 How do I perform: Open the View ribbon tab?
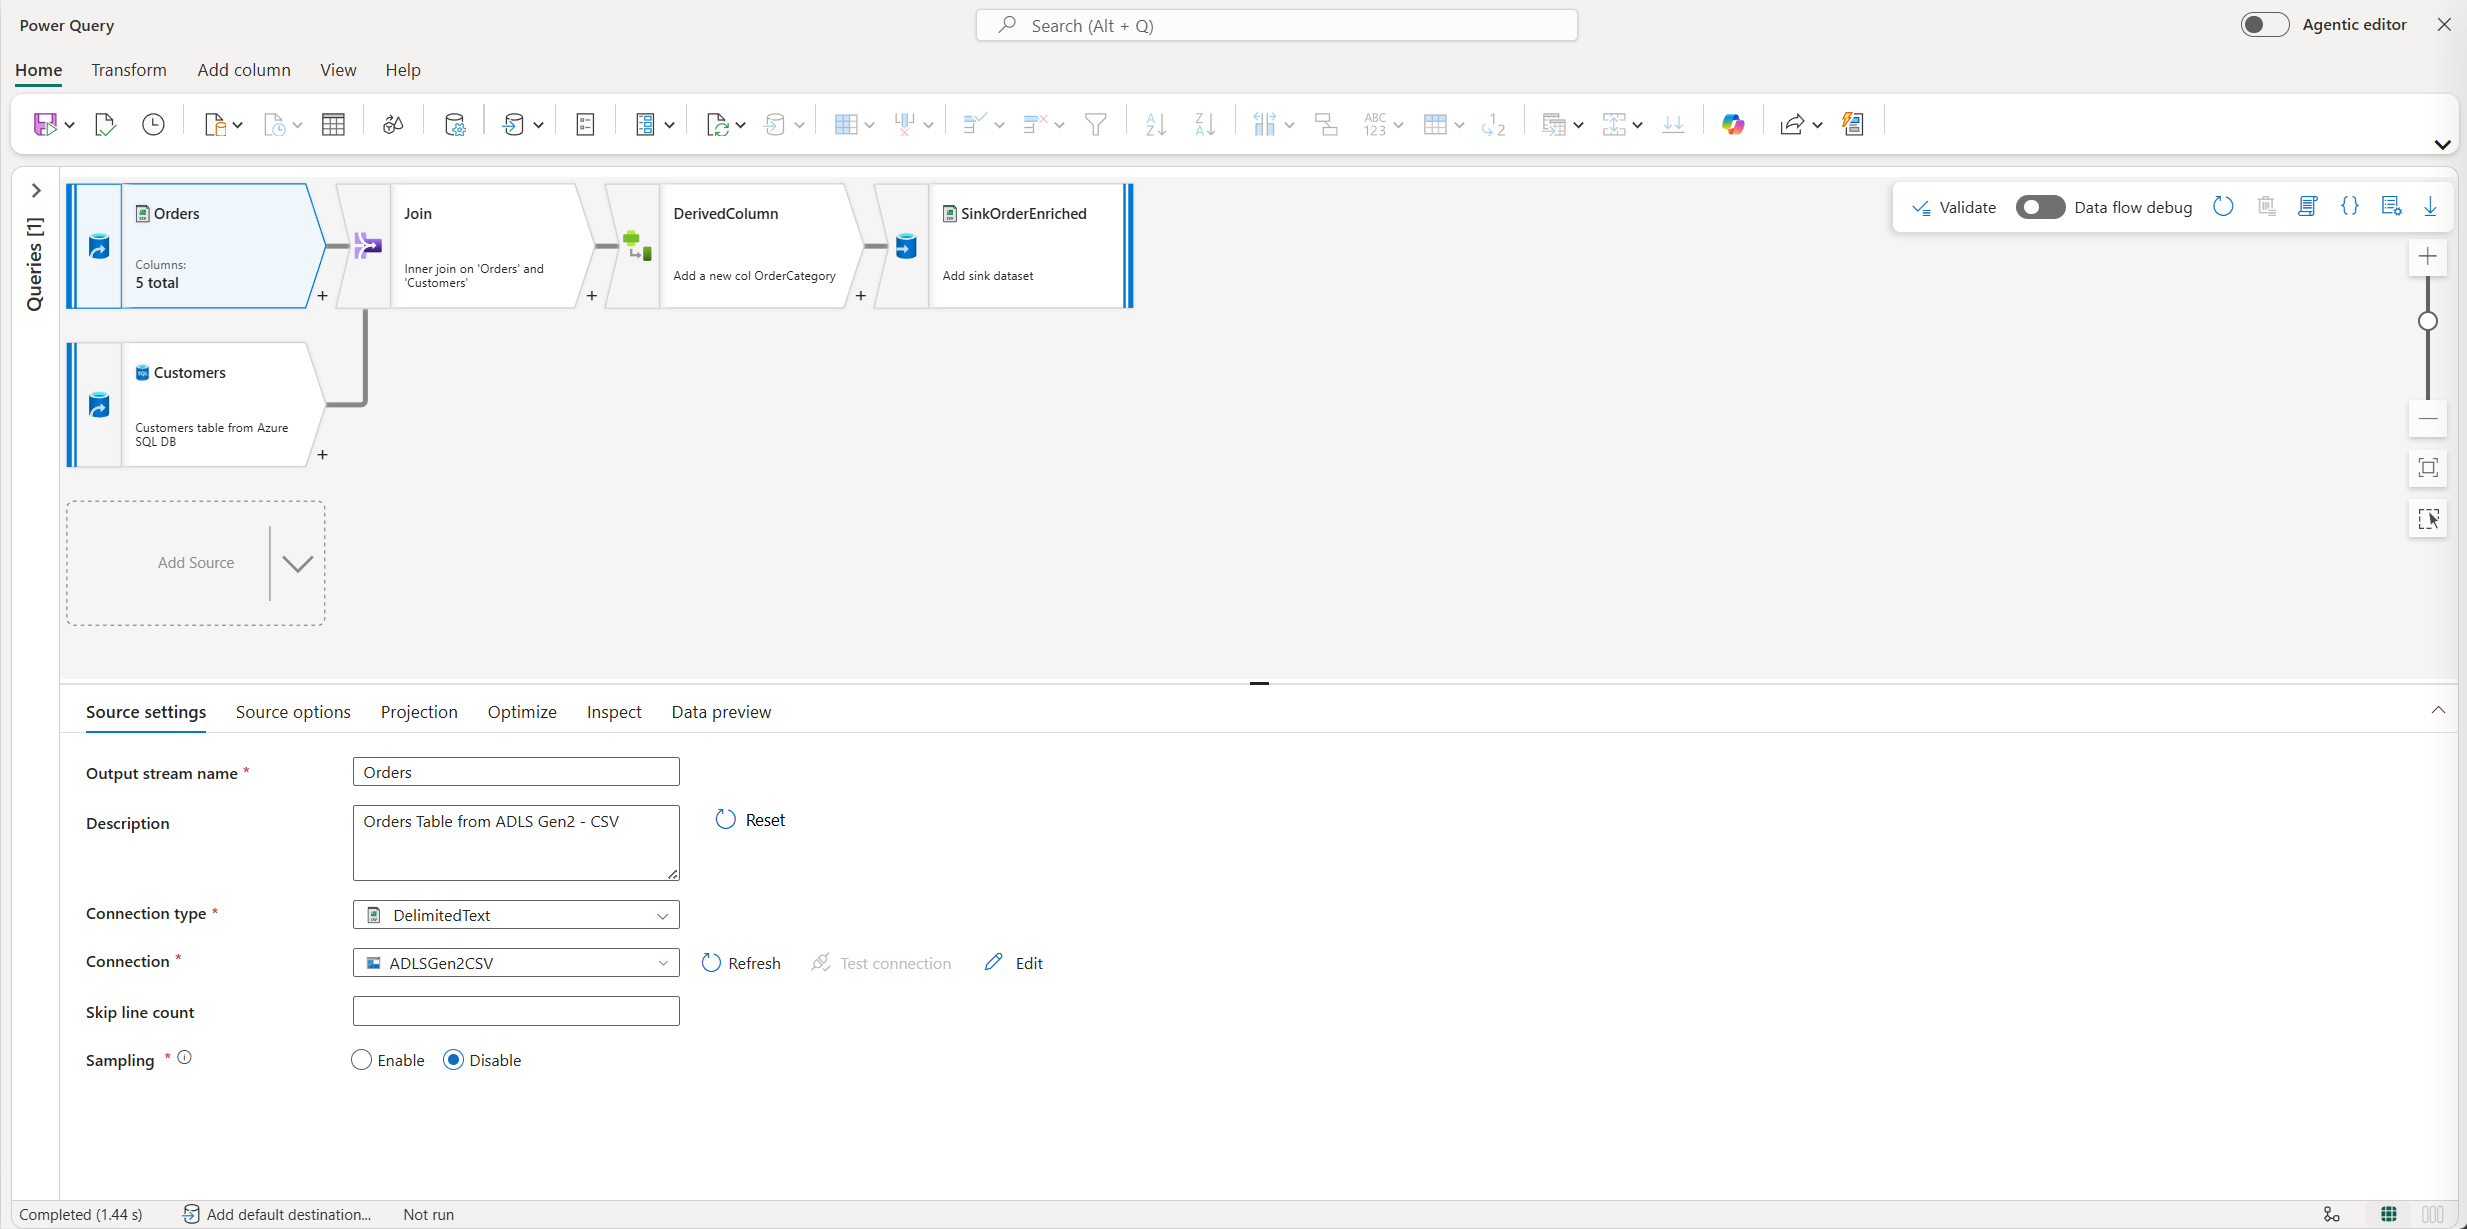point(338,70)
